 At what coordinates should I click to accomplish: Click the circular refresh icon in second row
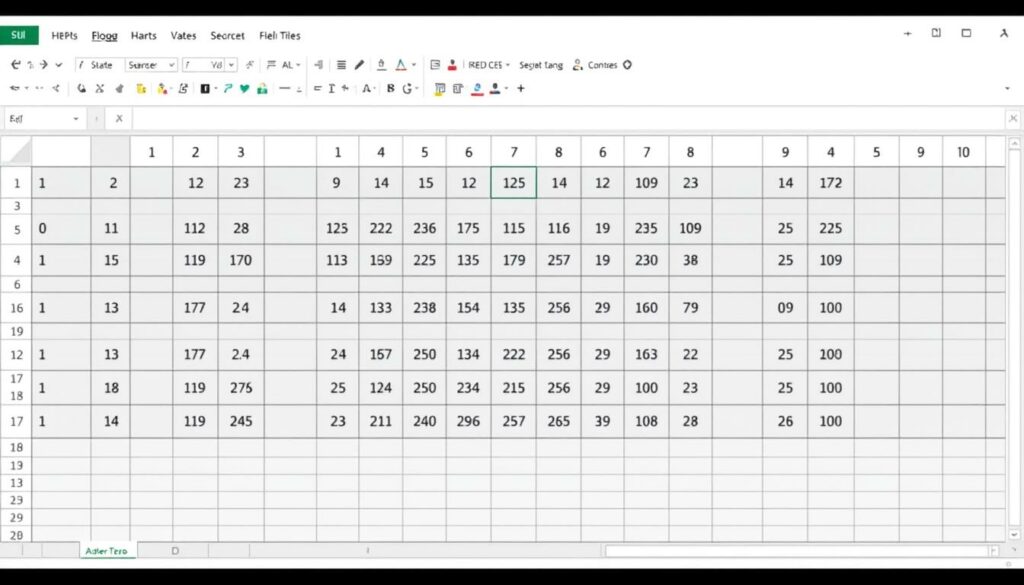pyautogui.click(x=81, y=88)
